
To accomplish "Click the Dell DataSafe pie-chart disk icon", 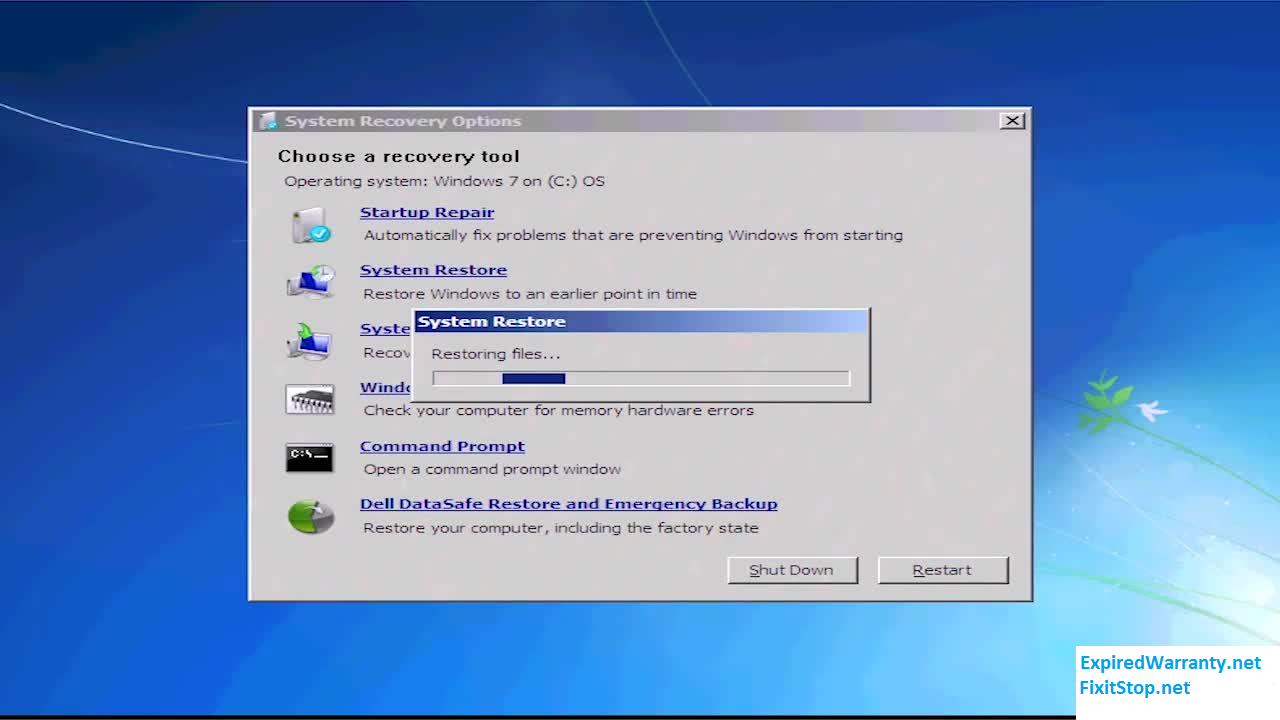I will coord(310,515).
